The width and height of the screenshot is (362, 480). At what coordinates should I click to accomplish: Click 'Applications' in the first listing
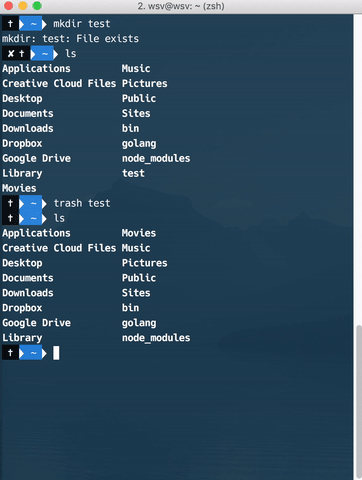[x=36, y=69]
